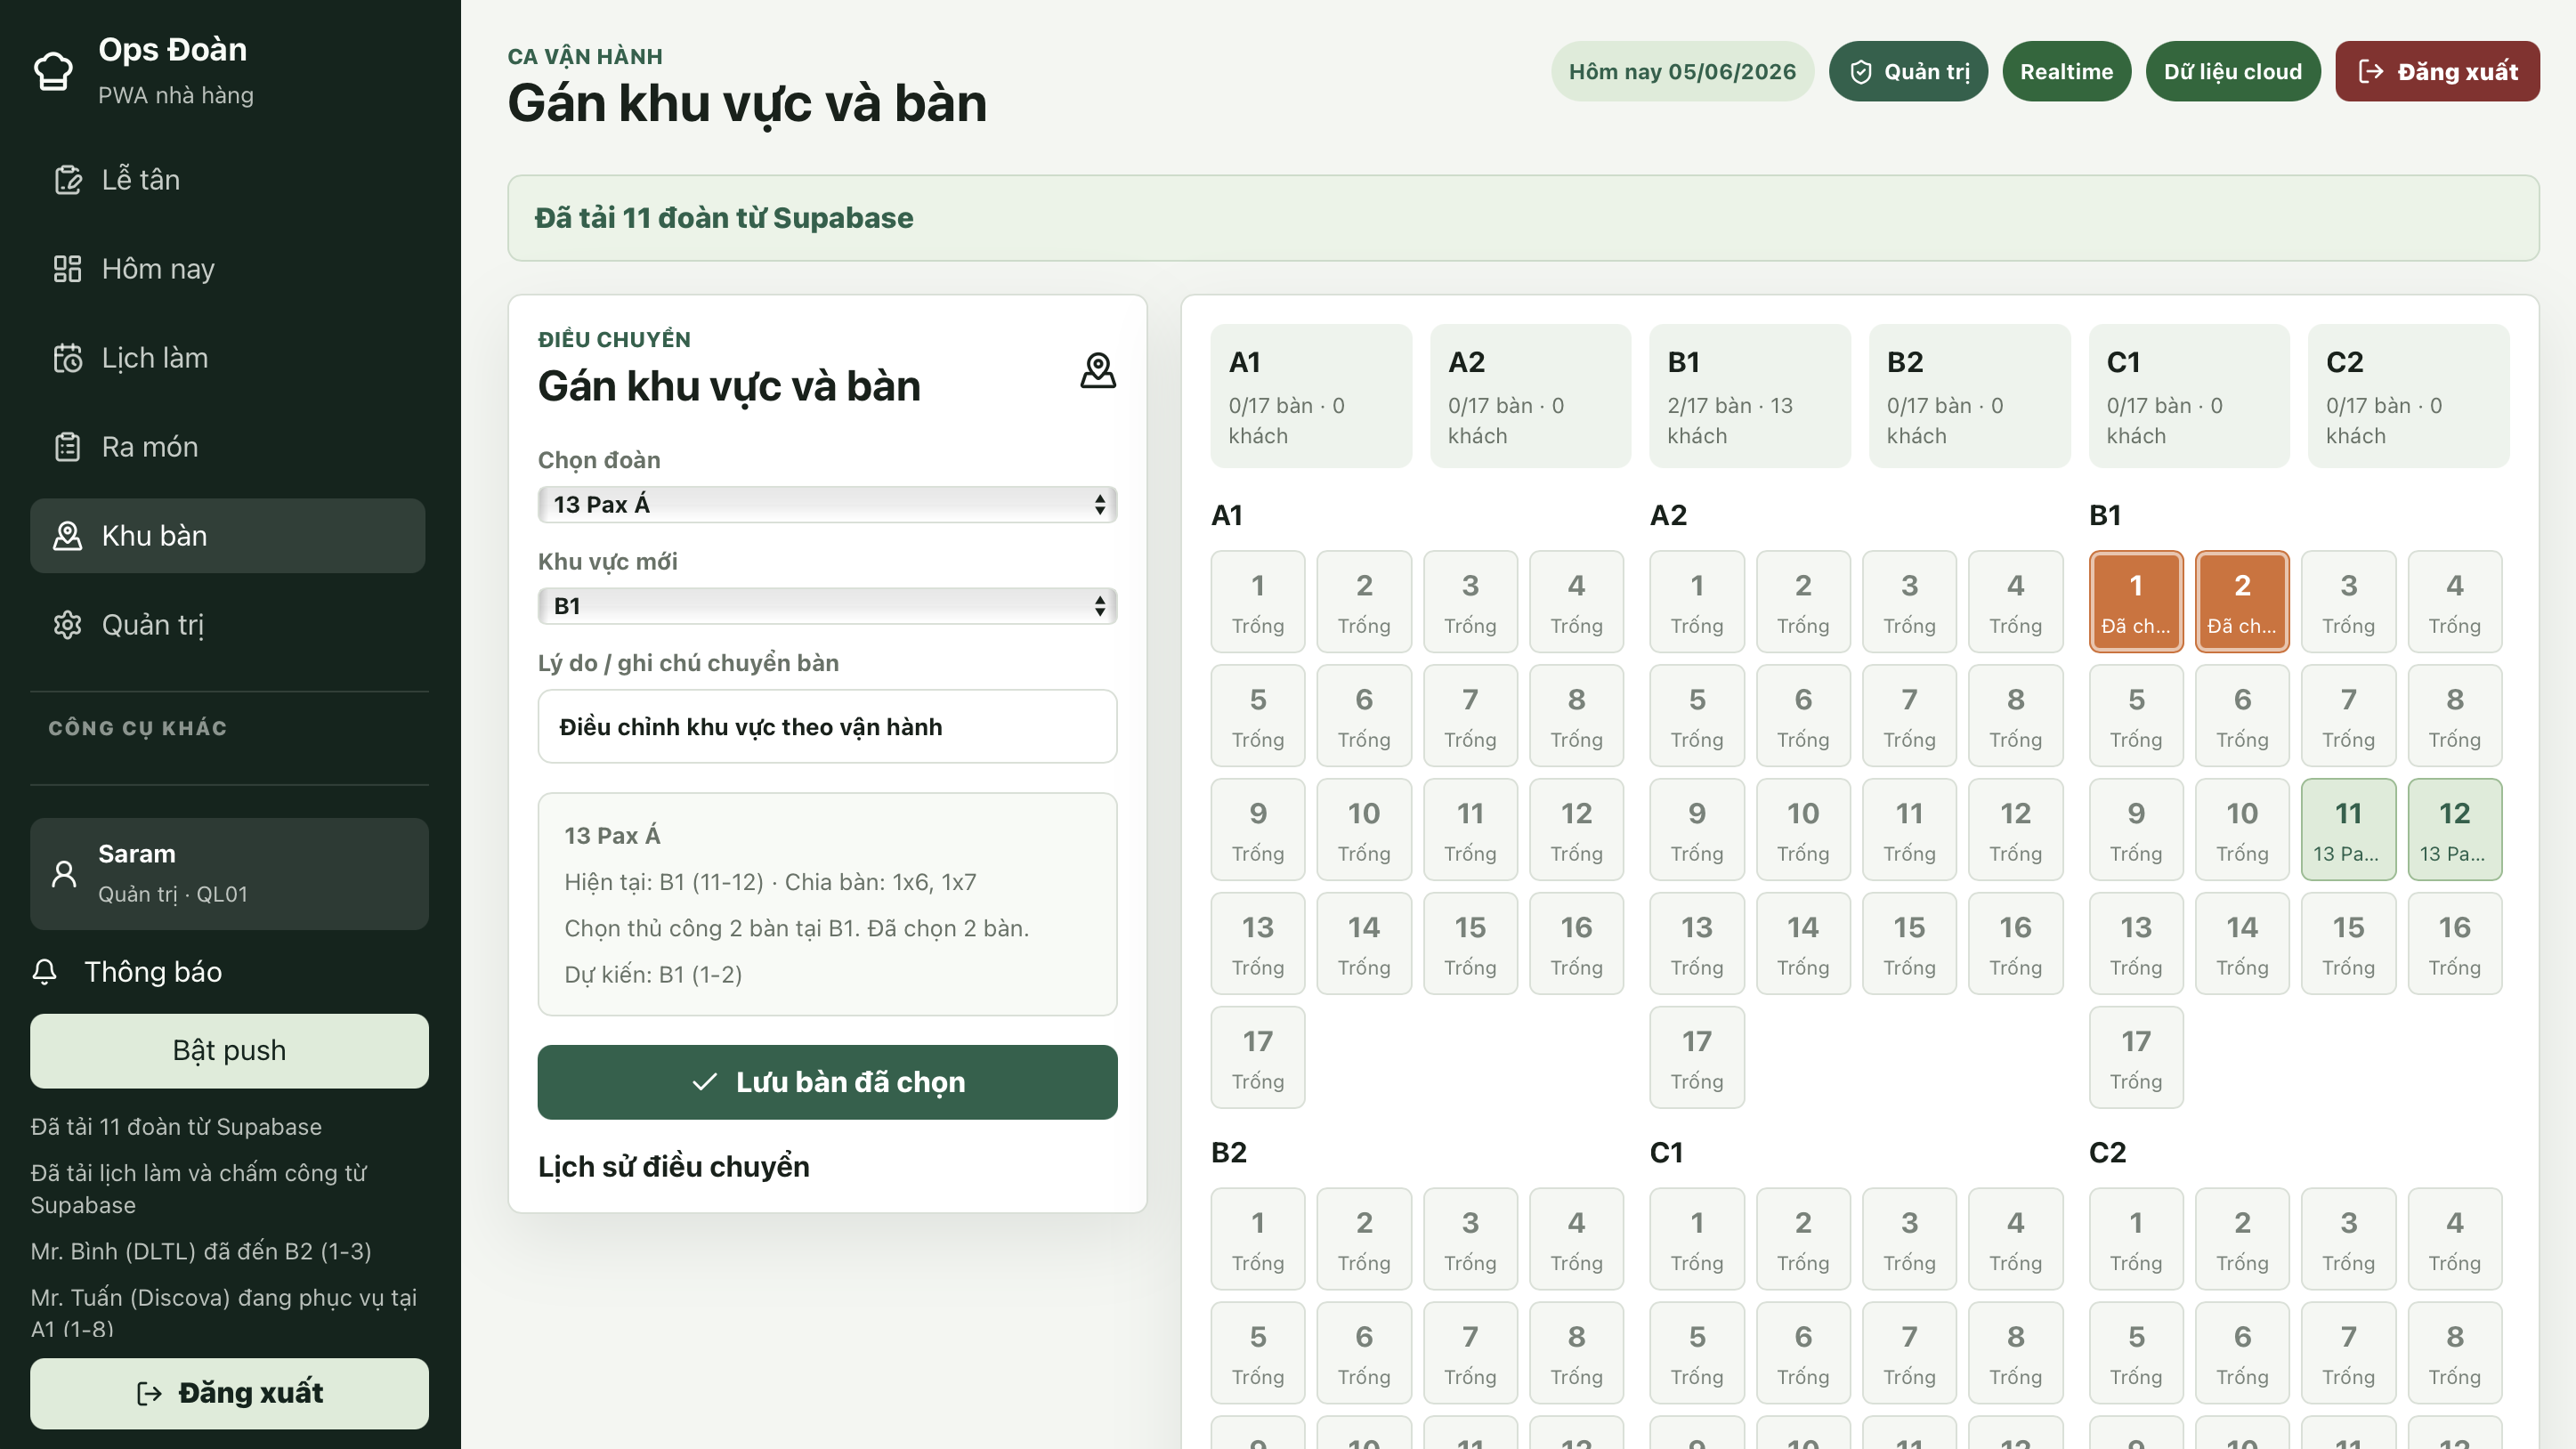Image resolution: width=2576 pixels, height=1449 pixels.
Task: Click the Hôm nay dashboard icon
Action: 67,269
